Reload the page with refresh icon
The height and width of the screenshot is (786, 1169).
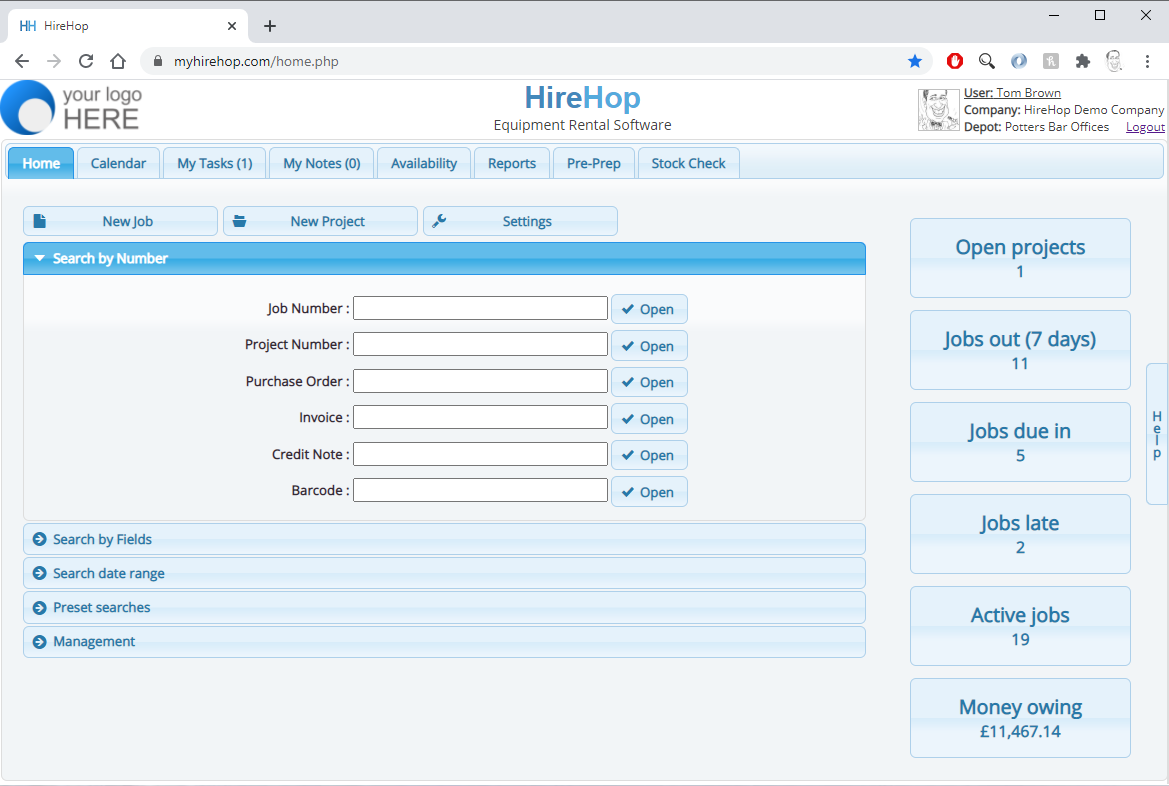click(x=86, y=61)
